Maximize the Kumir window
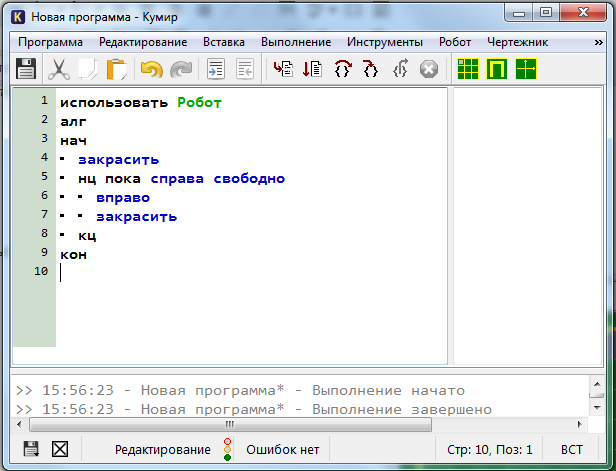The height and width of the screenshot is (471, 616). click(x=546, y=12)
